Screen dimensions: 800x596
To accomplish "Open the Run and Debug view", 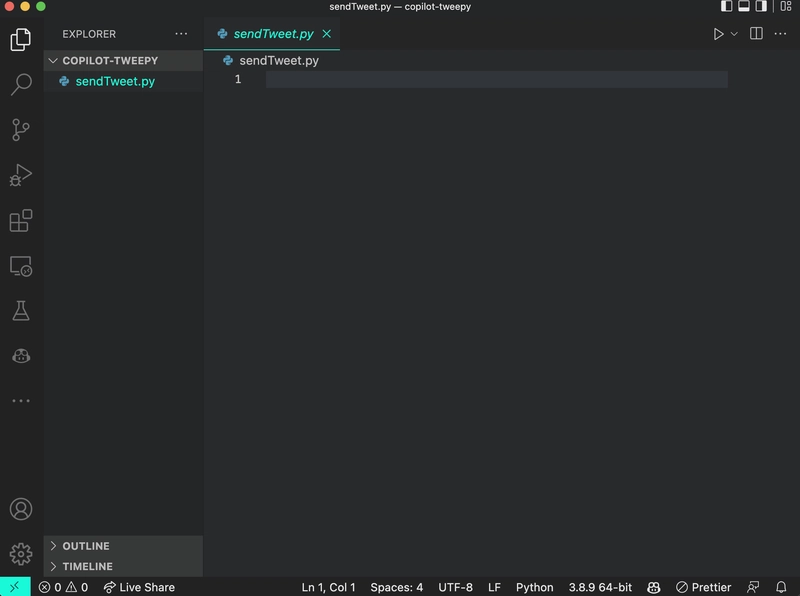I will click(x=21, y=175).
